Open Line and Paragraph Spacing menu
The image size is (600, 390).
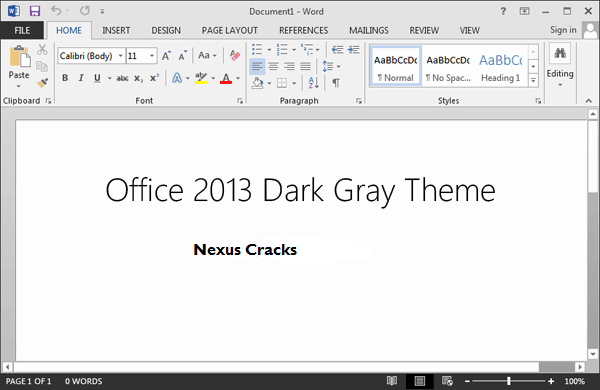(x=331, y=66)
